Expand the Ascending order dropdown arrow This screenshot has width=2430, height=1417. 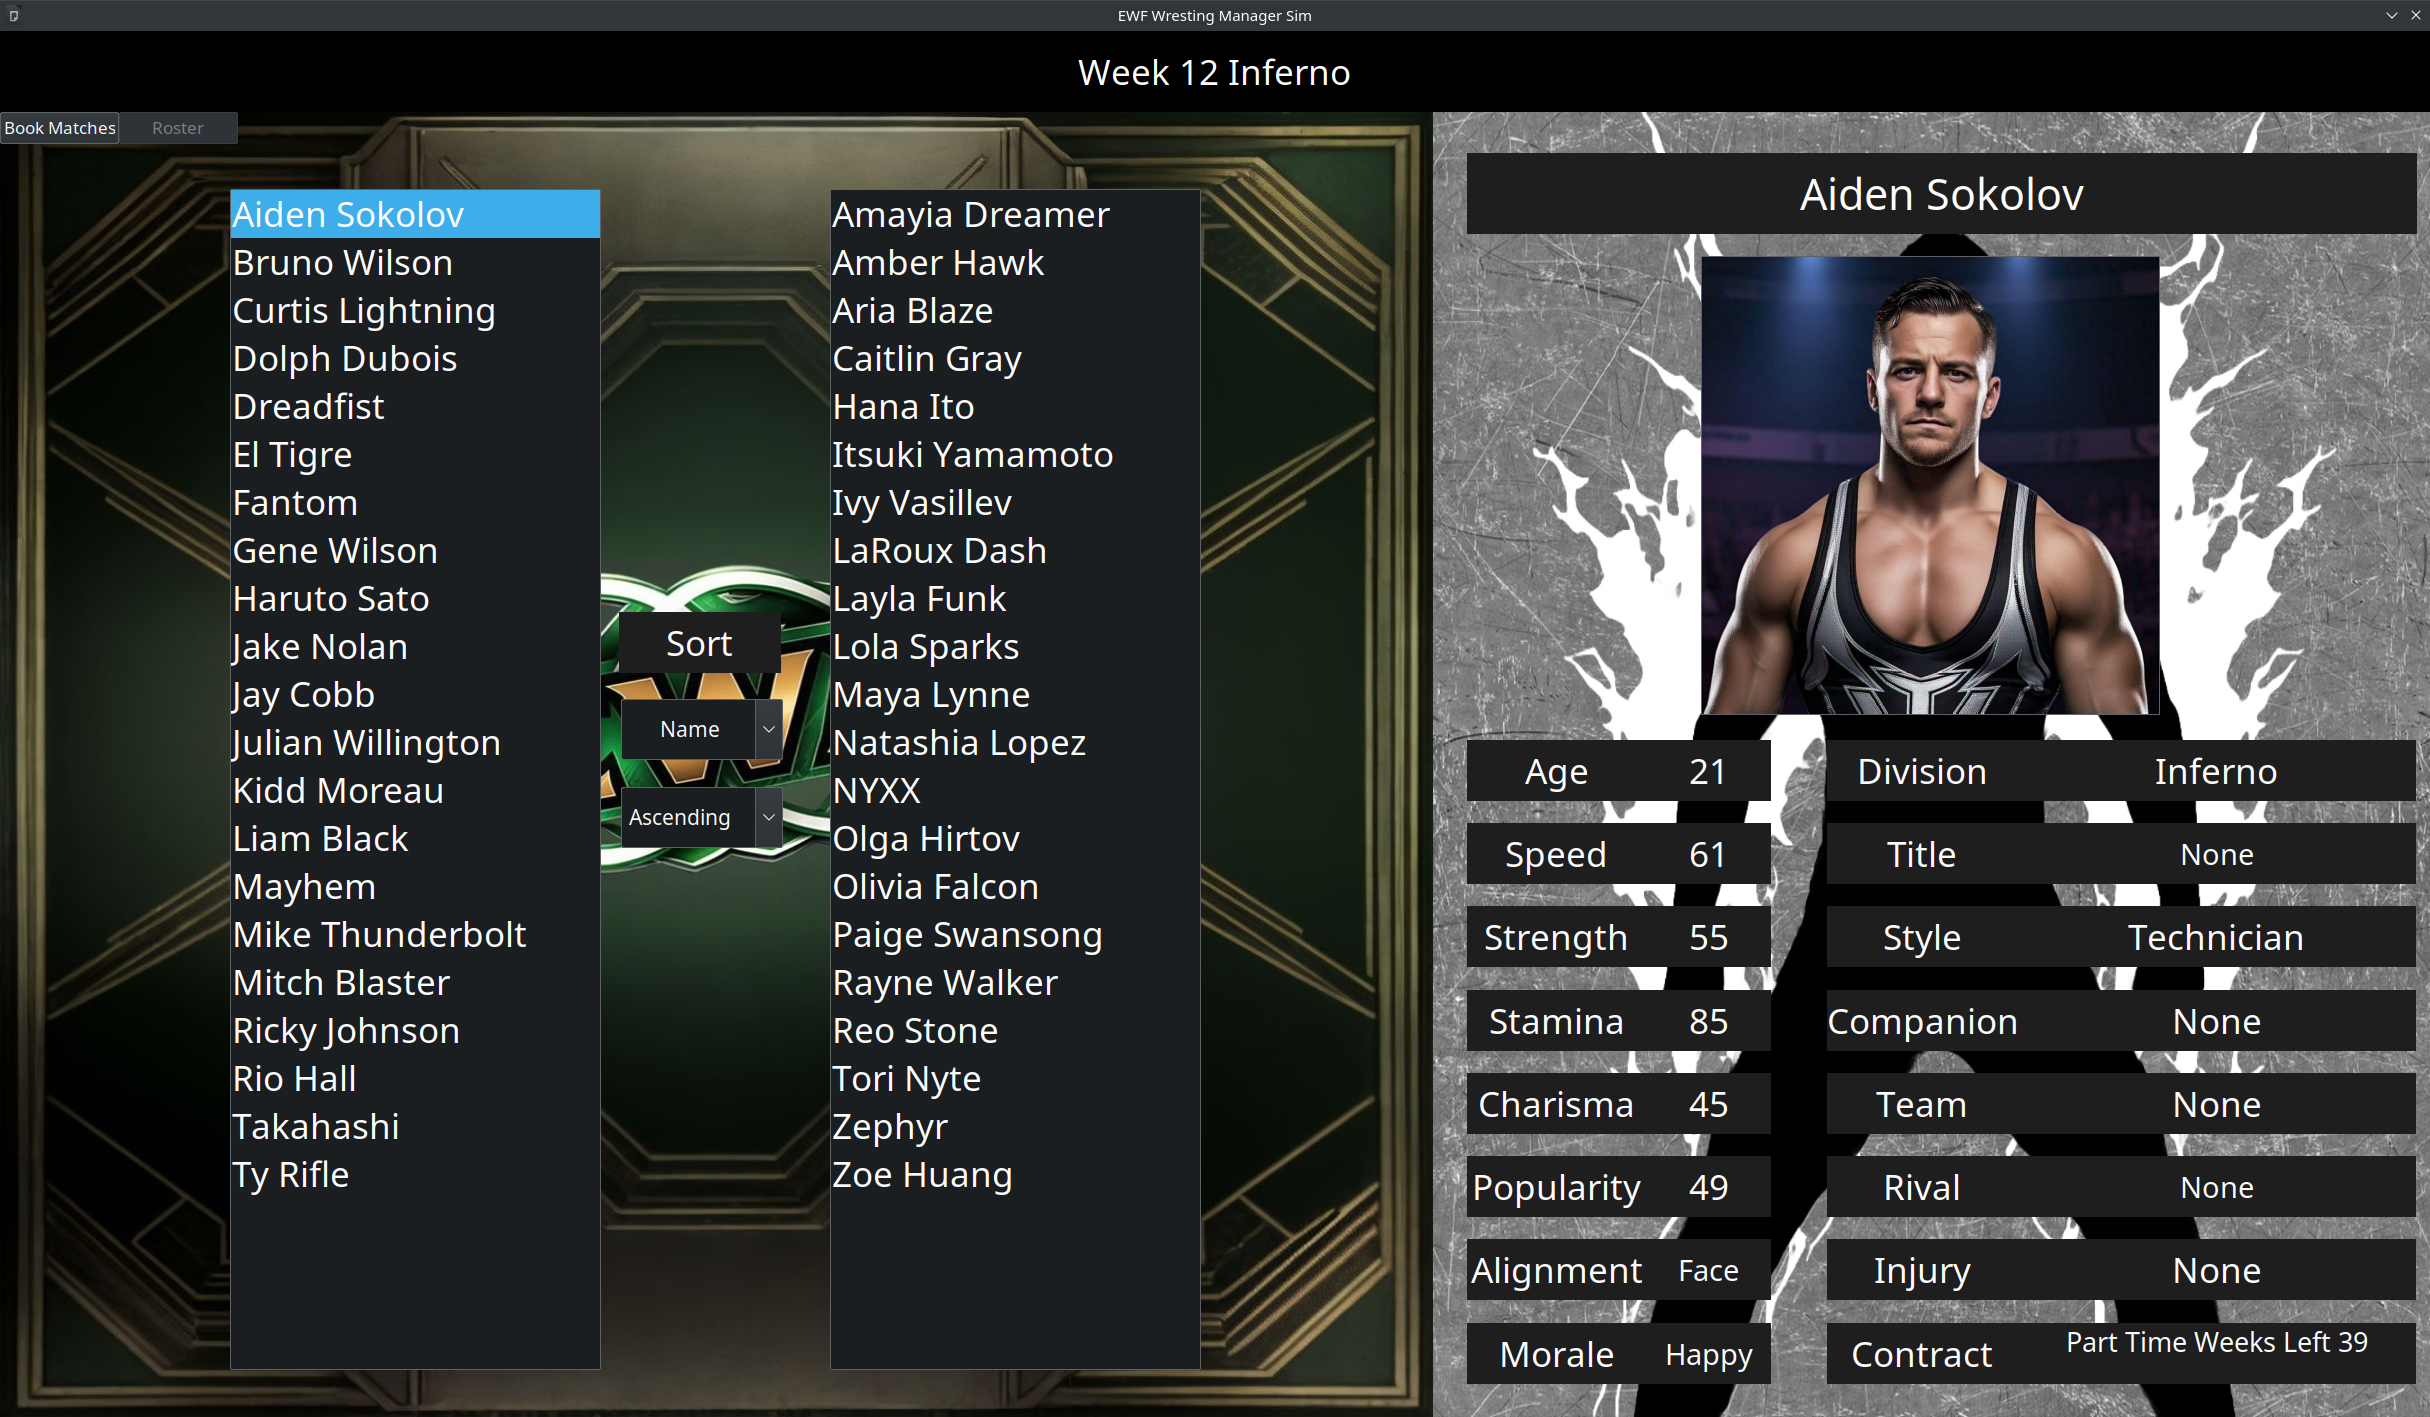pos(768,817)
